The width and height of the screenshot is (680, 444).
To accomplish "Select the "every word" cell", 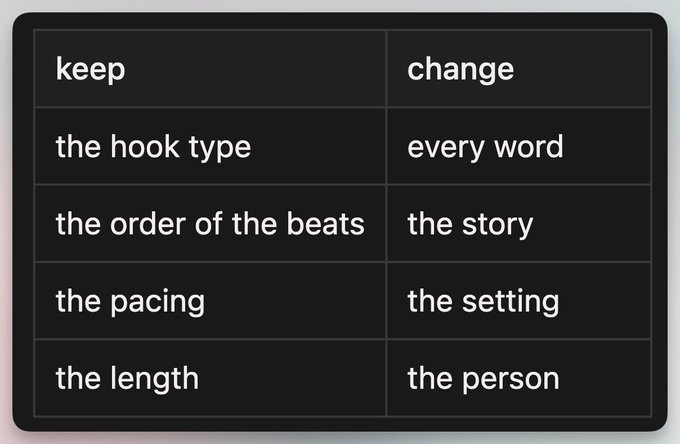I will click(519, 146).
